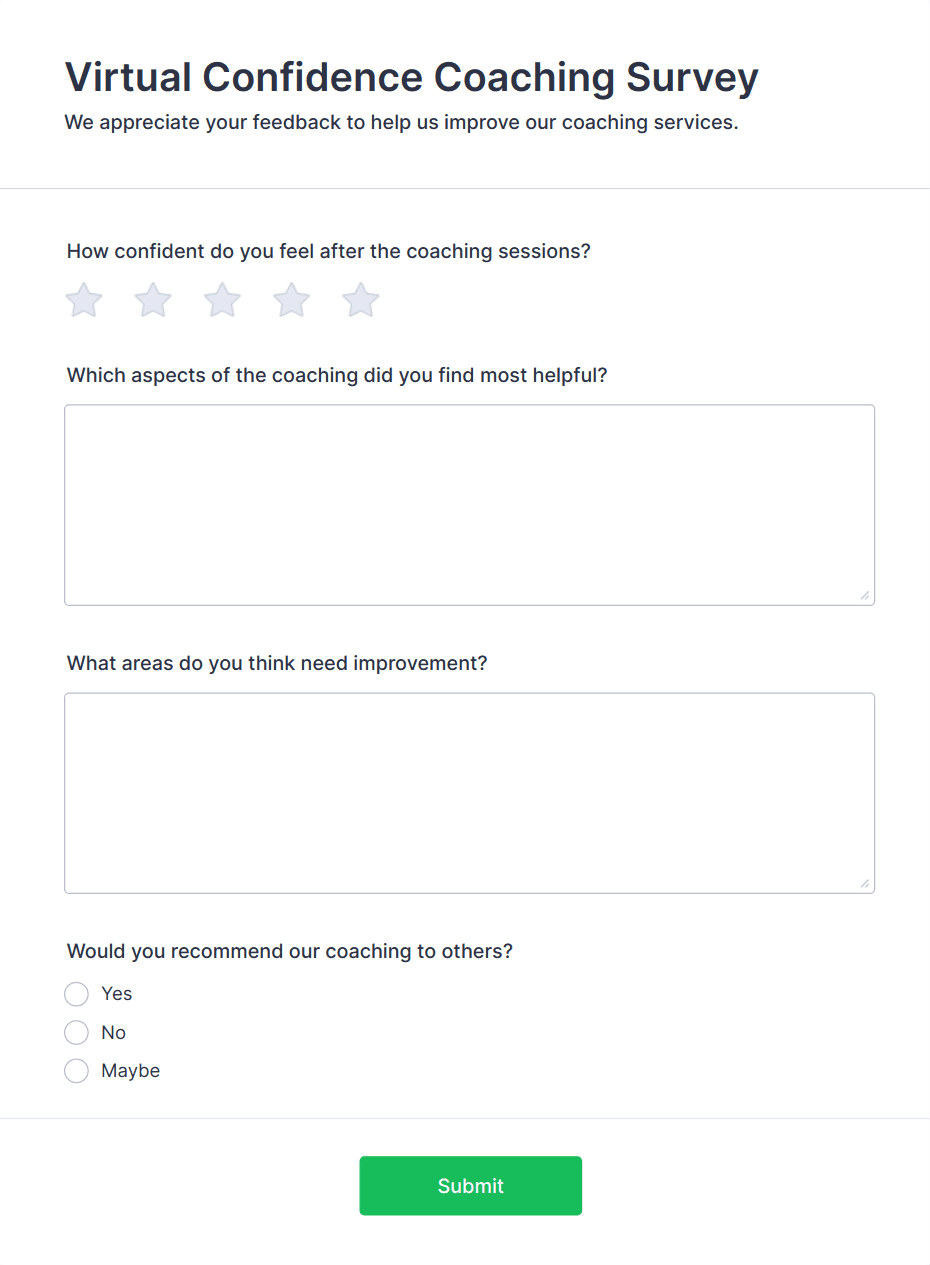The image size is (930, 1265).
Task: Choose the No recommendation option
Action: point(77,1033)
